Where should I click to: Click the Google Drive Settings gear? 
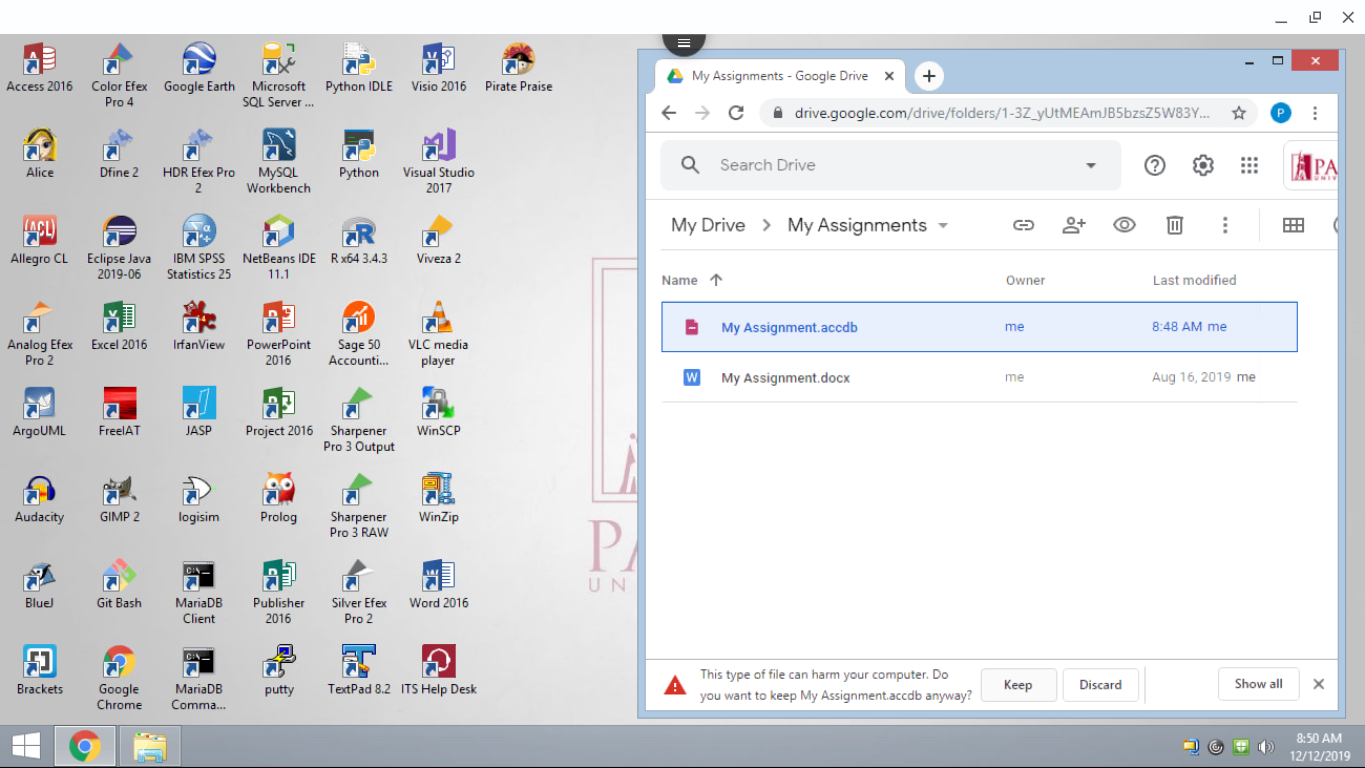coord(1203,166)
